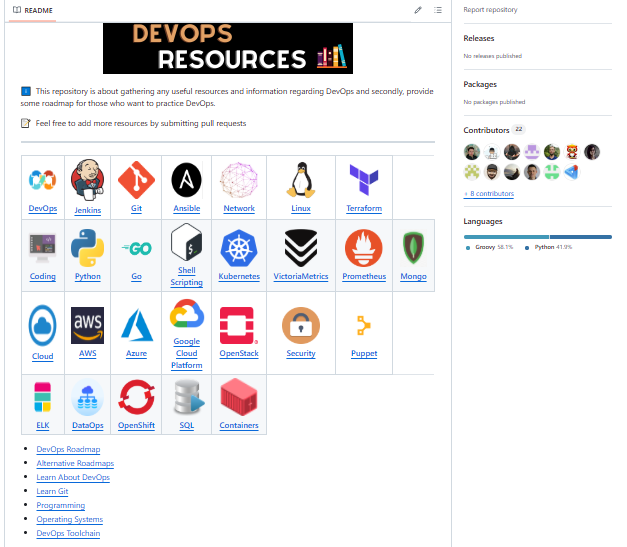Screen dimensions: 627x547
Task: Click the teal Go language logo
Action: point(136,248)
